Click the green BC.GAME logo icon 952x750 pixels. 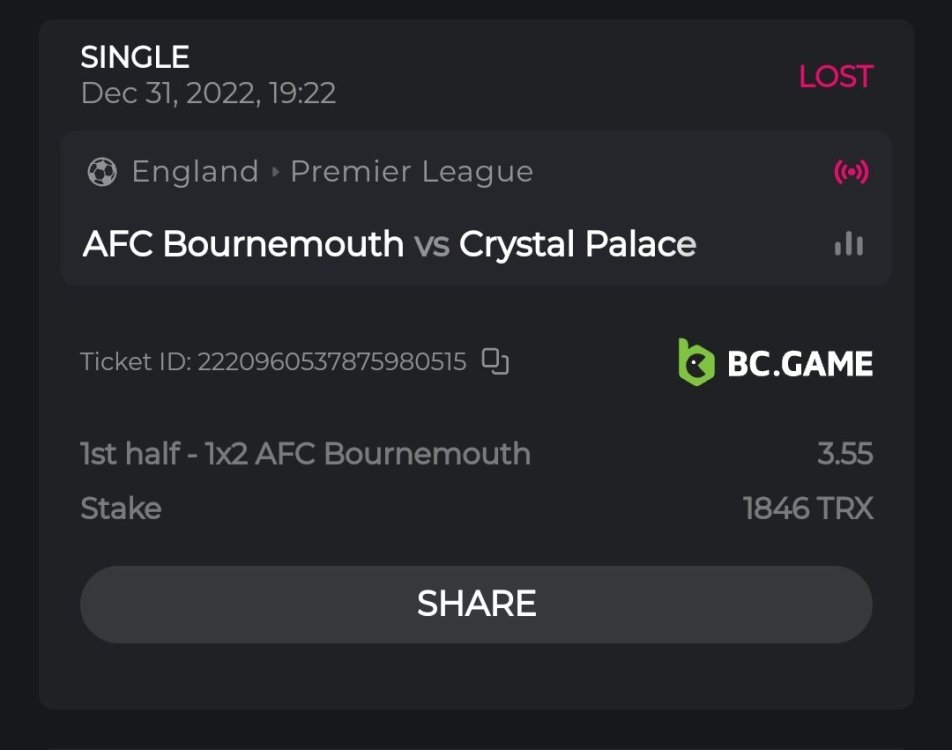(x=696, y=362)
